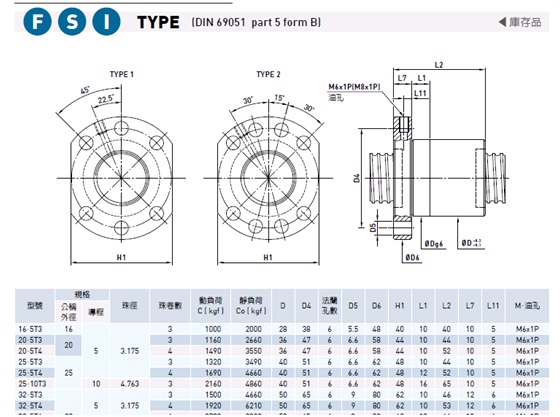
Task: Select the 靜負荷 Co (kgf) column header
Action: coord(251,306)
